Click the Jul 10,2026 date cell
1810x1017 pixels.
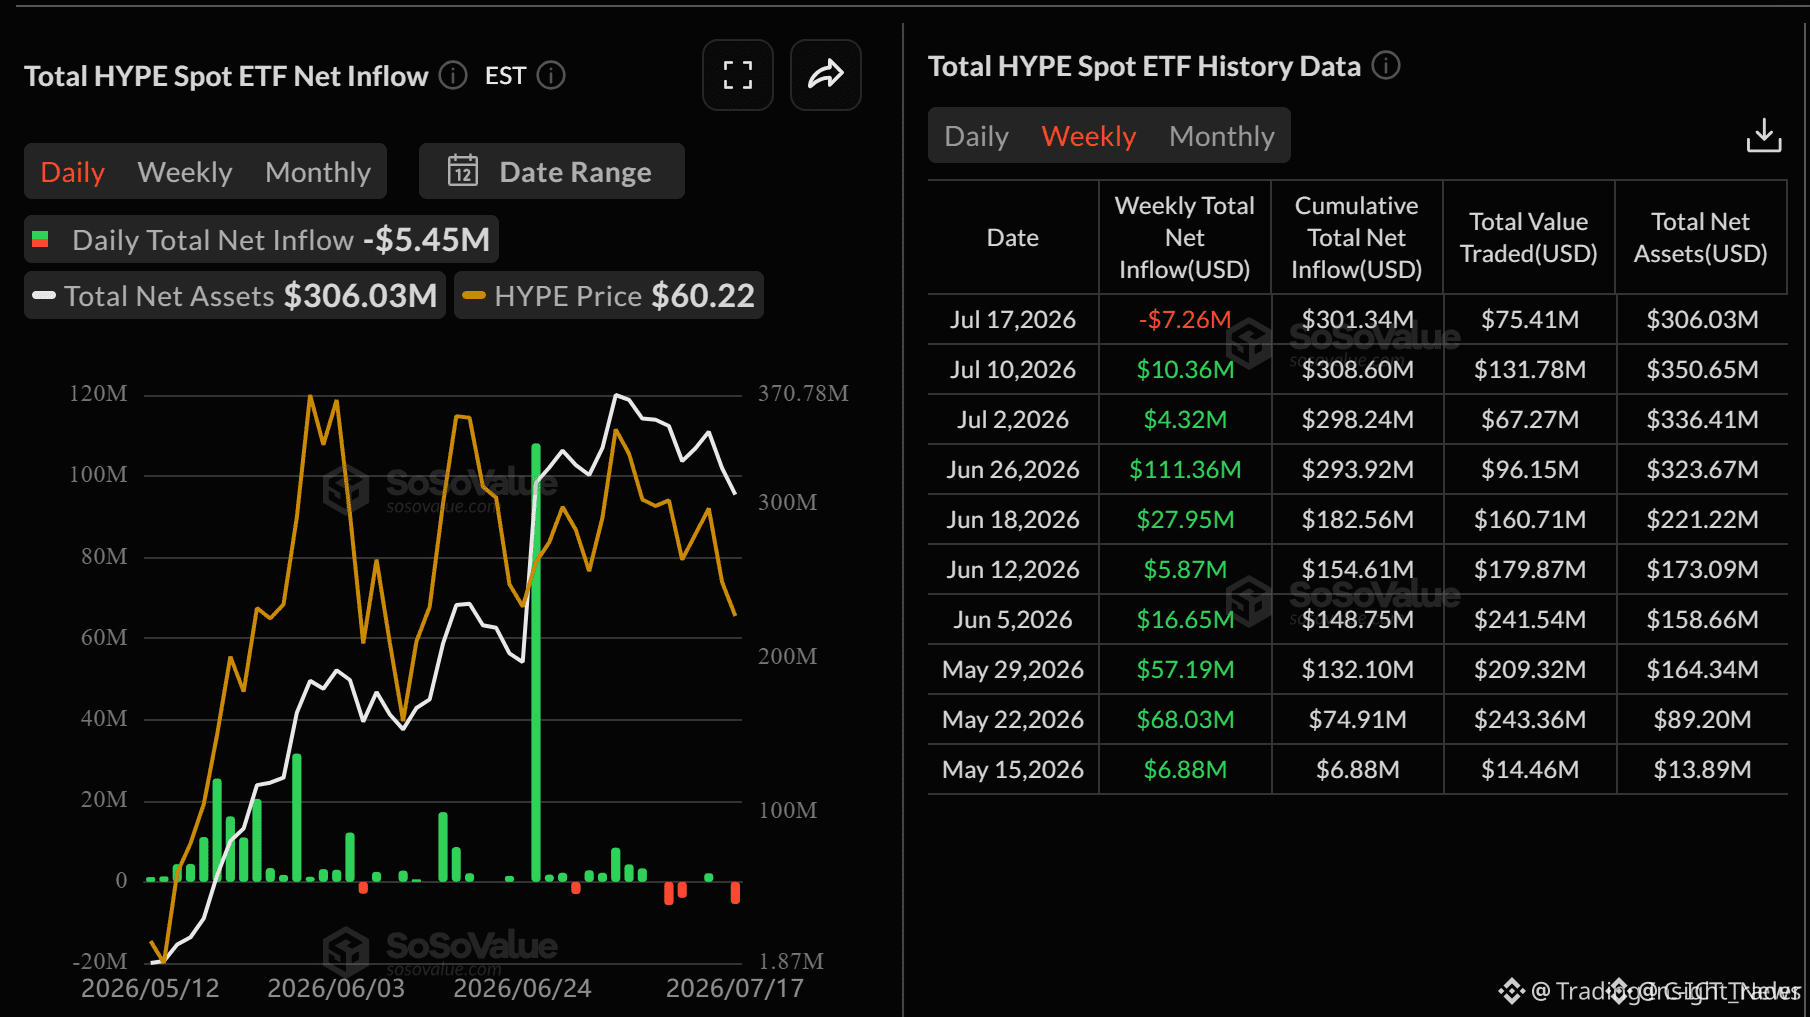1013,370
